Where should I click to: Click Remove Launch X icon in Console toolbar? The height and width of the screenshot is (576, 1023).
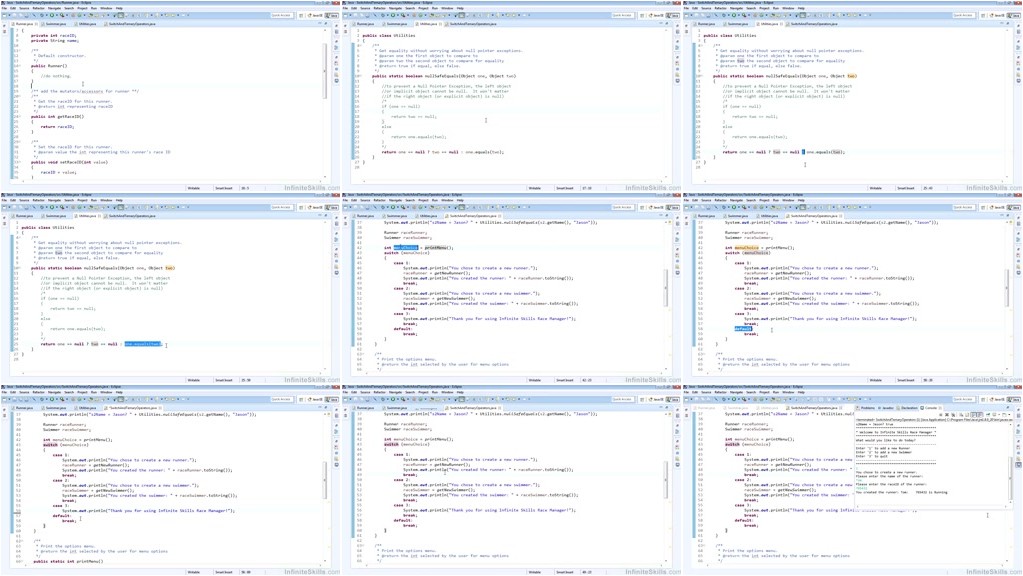(x=947, y=415)
